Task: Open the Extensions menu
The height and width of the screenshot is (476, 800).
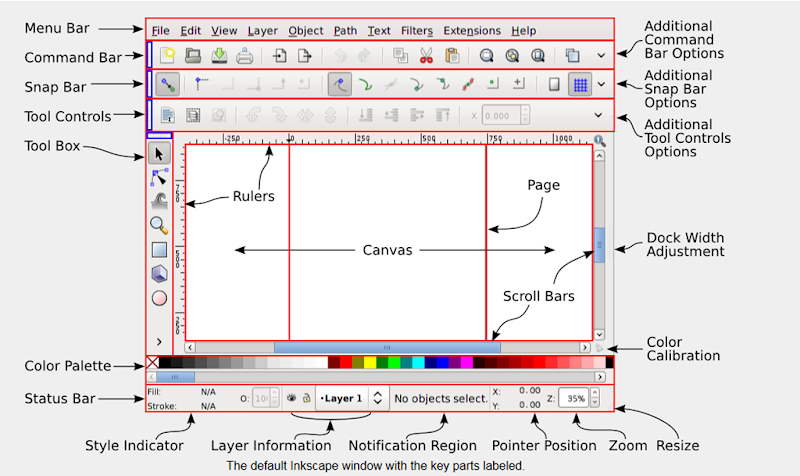Action: click(472, 31)
